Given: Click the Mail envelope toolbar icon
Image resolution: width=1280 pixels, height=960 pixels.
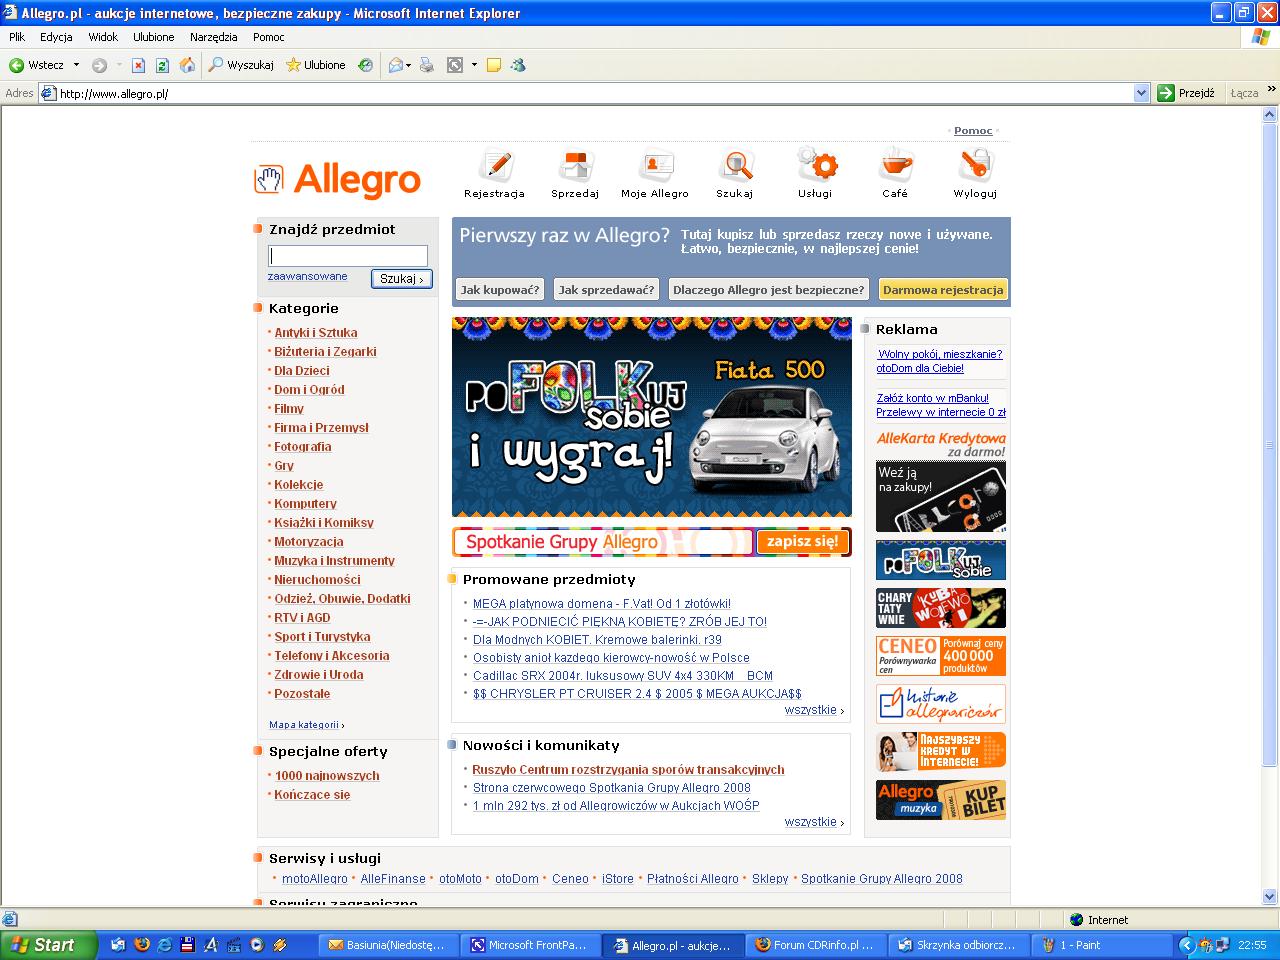Looking at the screenshot, I should coord(396,65).
